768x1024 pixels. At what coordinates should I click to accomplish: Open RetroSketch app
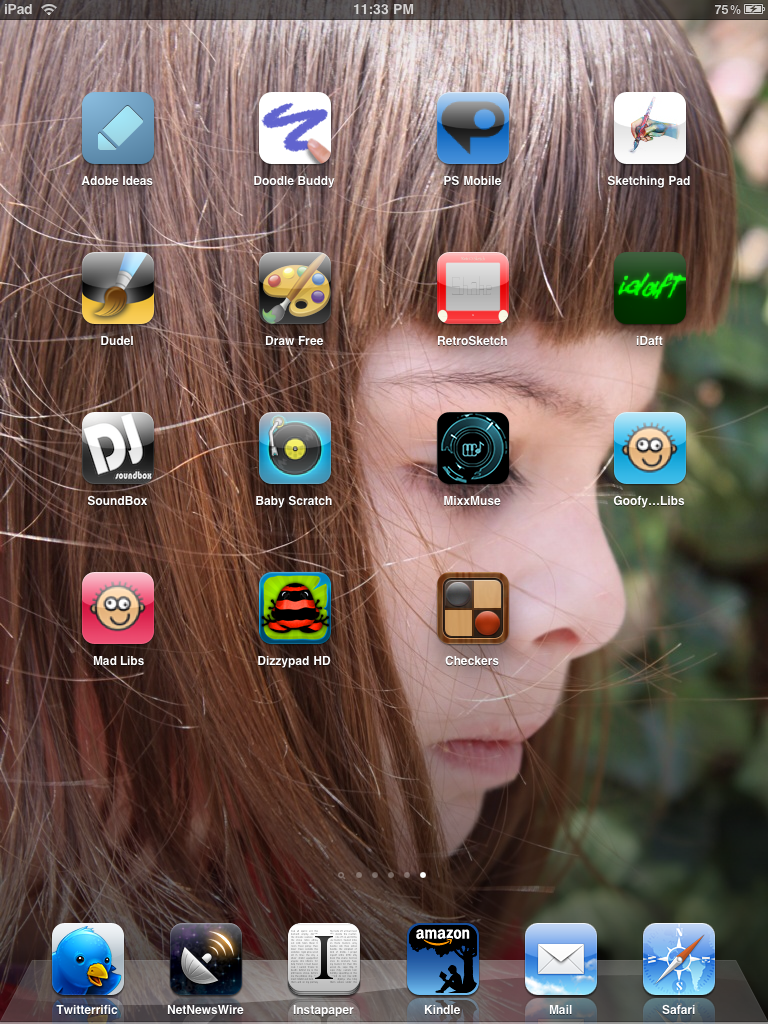(472, 289)
